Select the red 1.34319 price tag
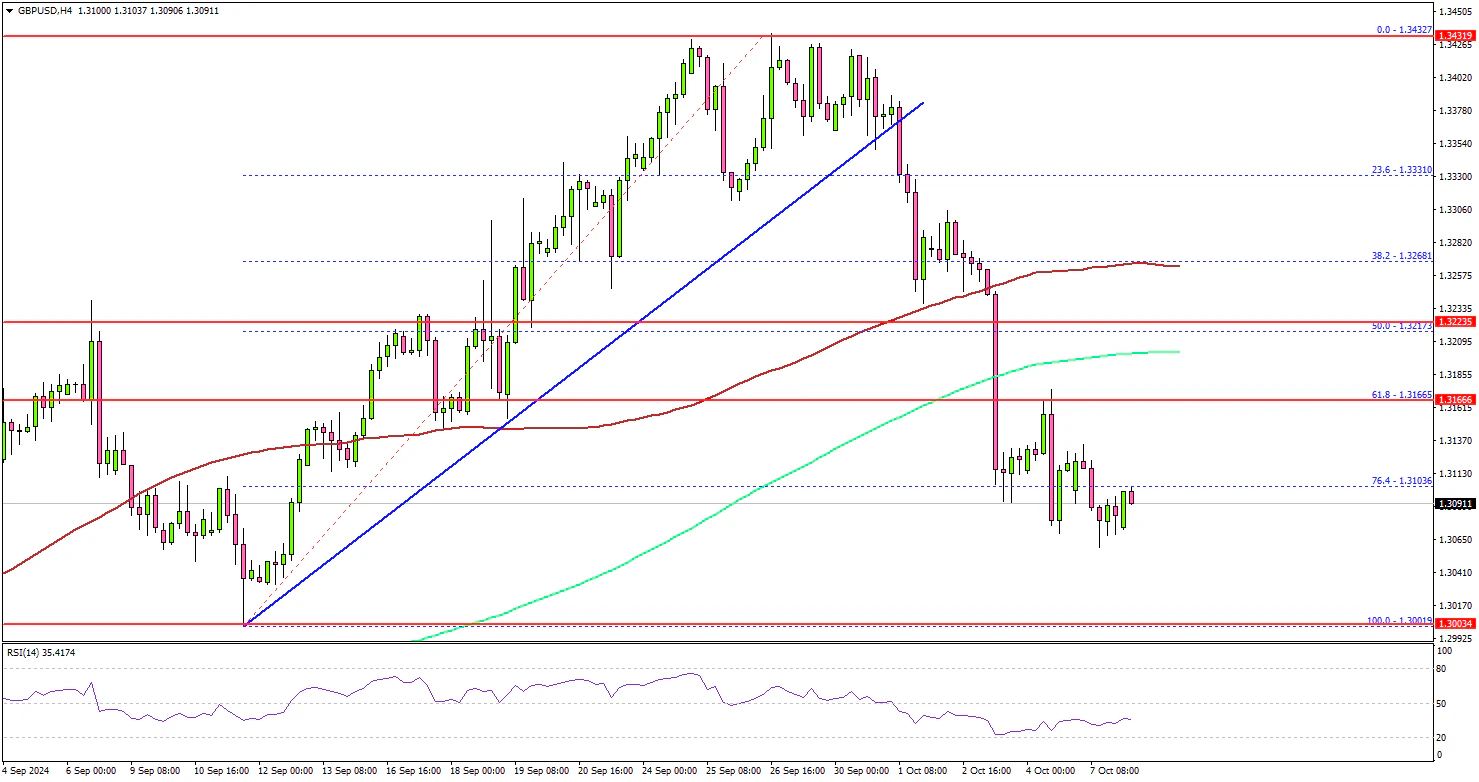Screen dimensions: 1479x782 [1455, 36]
